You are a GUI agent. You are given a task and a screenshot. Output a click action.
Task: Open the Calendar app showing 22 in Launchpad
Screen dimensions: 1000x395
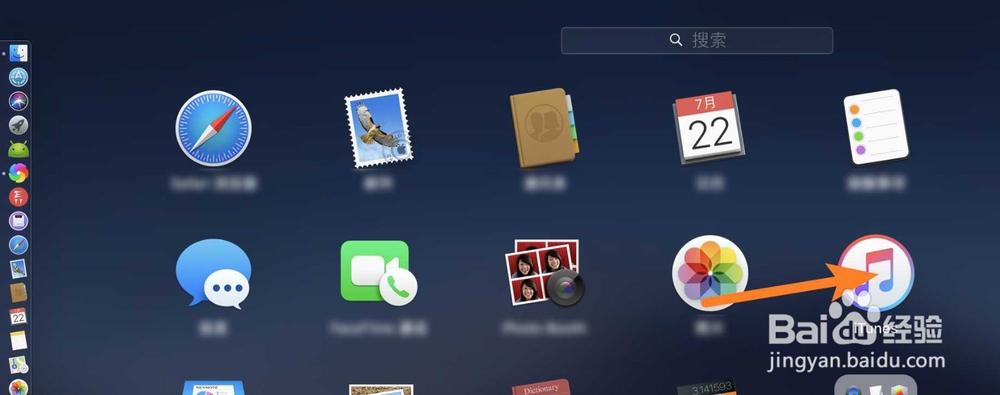click(x=709, y=128)
